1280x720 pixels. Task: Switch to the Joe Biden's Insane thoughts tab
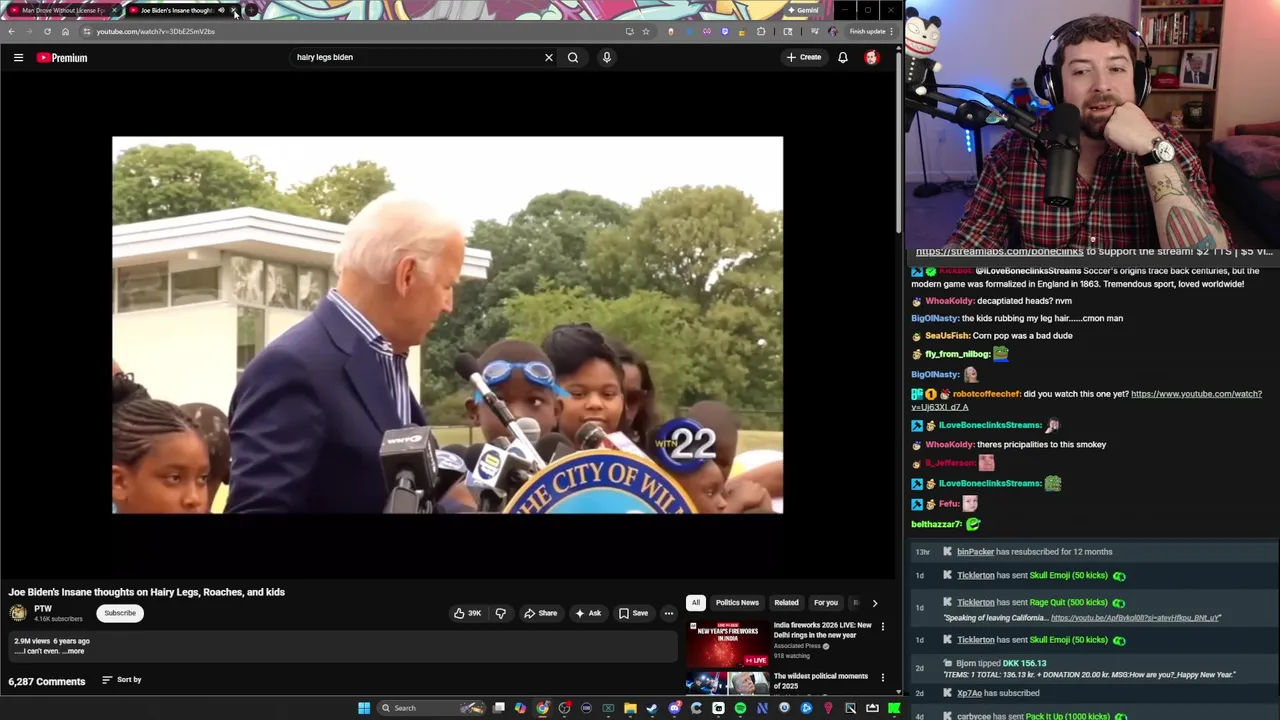click(x=176, y=10)
